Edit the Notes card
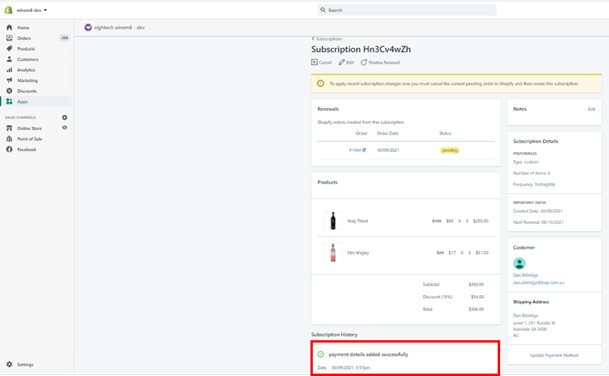The image size is (609, 376). pyautogui.click(x=591, y=109)
